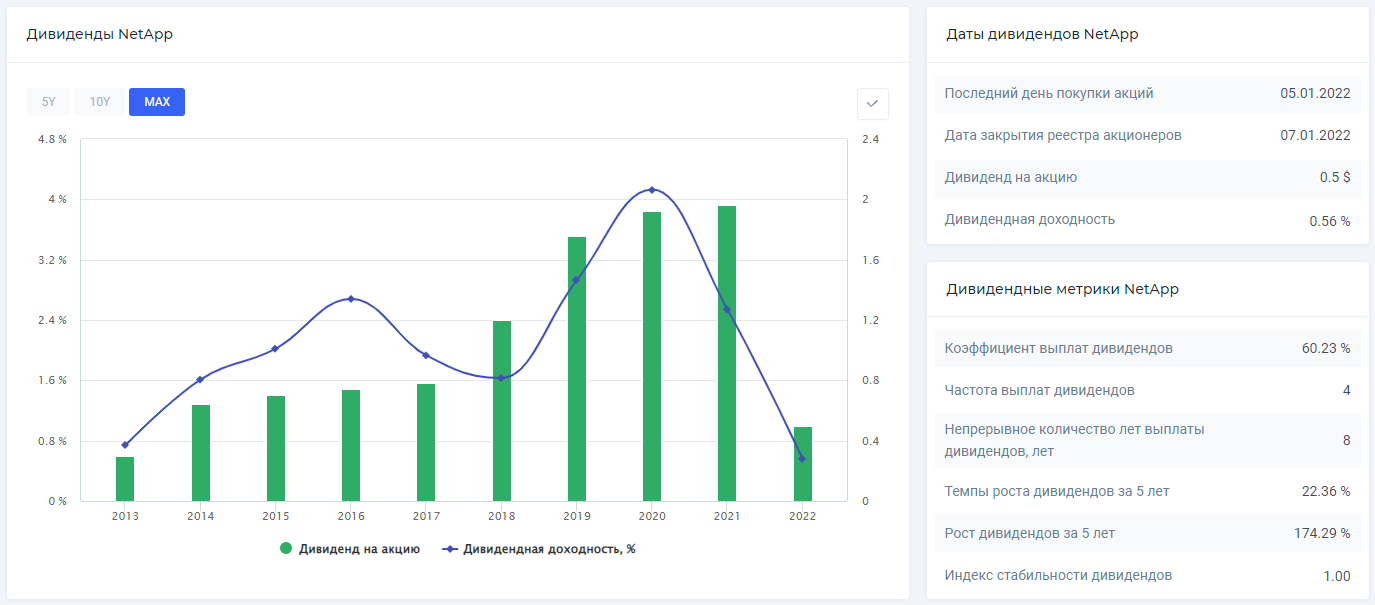Click the 'Дивидендная доходность' 0.56 % value
Screen dimensions: 1375x605
point(1329,220)
